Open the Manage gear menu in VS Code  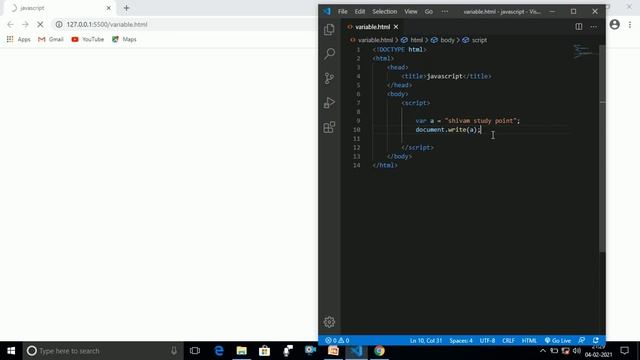click(329, 322)
